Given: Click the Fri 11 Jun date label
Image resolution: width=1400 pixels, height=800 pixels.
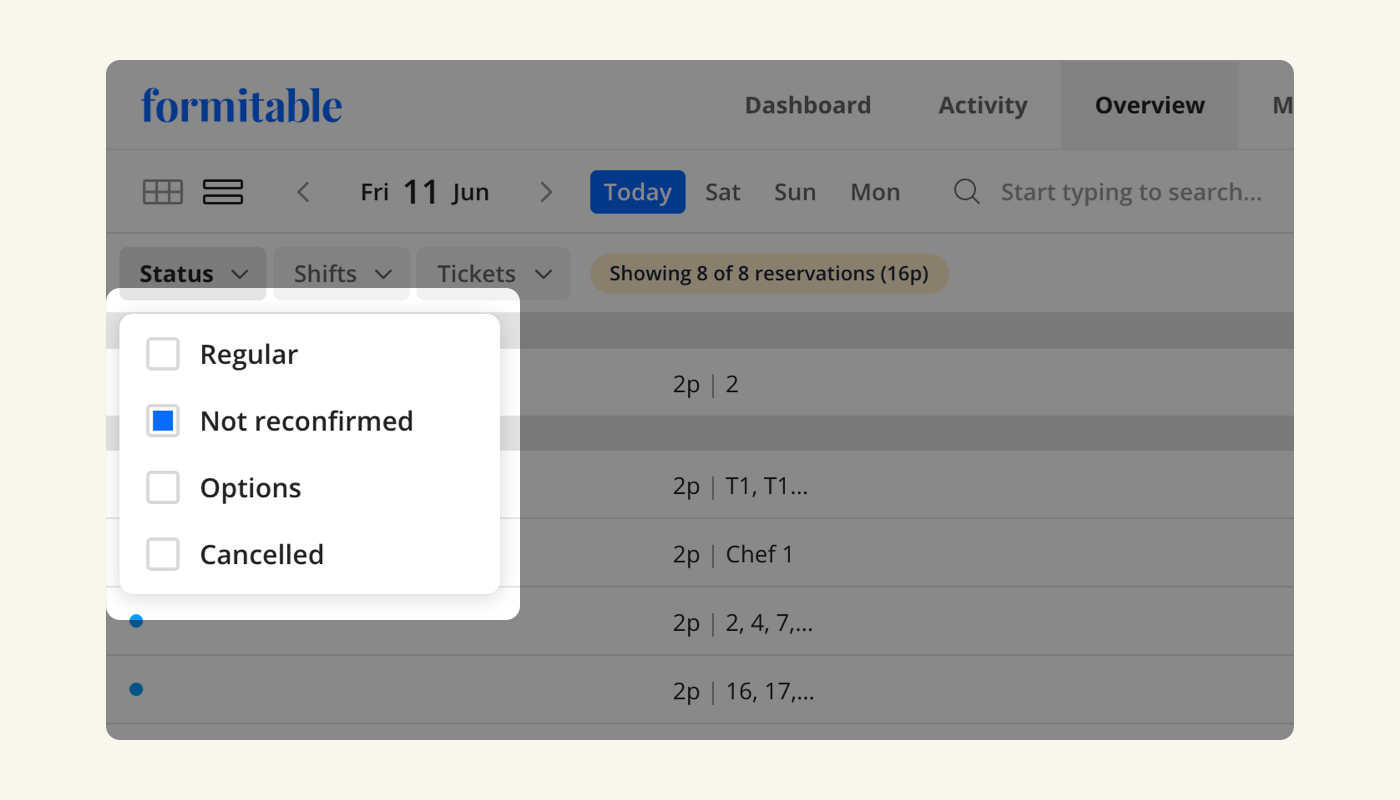Looking at the screenshot, I should click(425, 192).
